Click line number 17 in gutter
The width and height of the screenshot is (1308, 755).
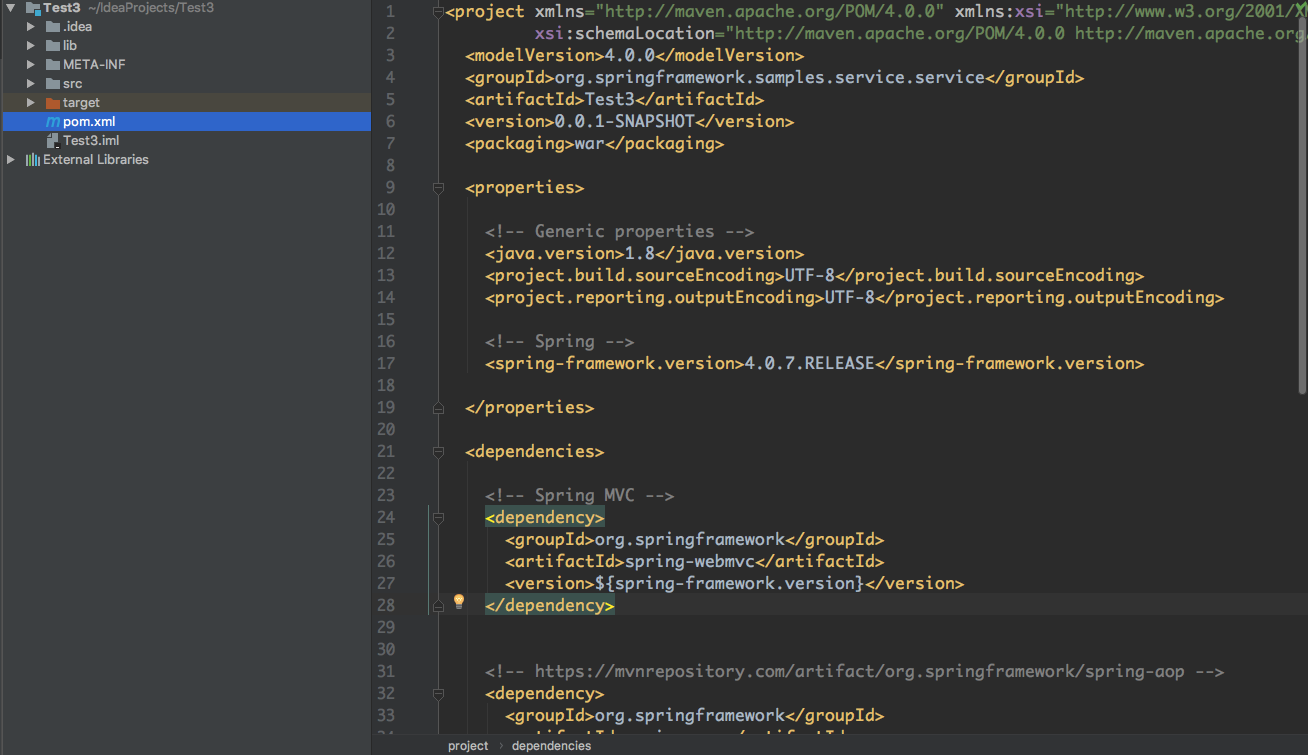pos(386,363)
